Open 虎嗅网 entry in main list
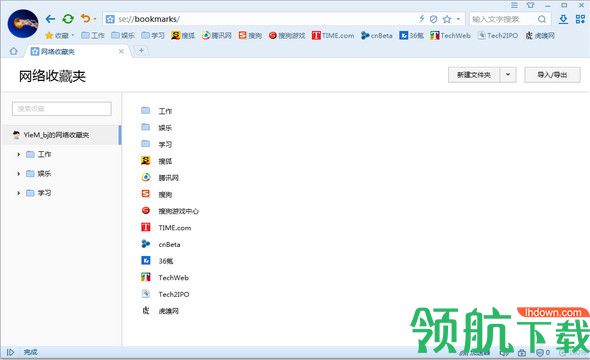 tap(160, 311)
